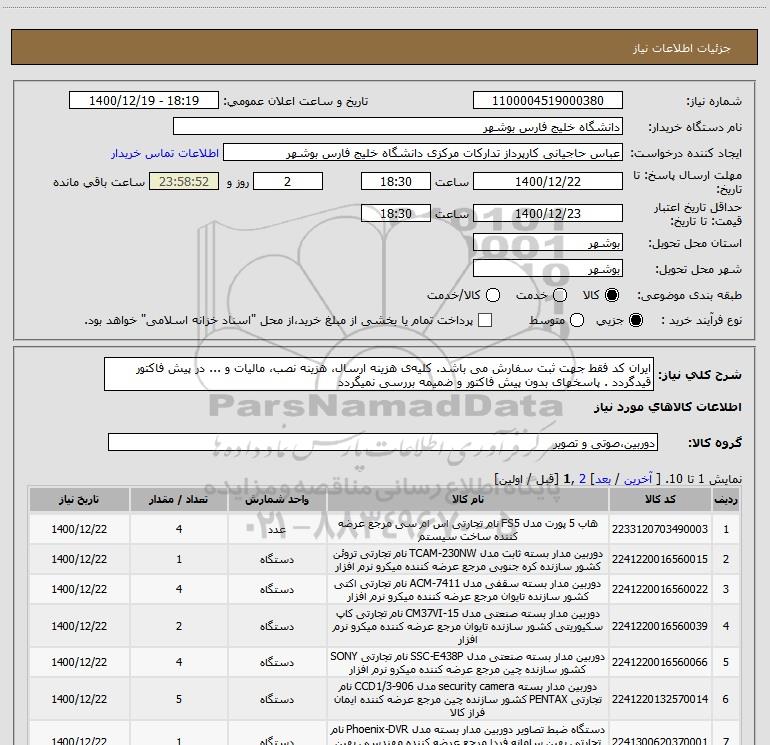Go to بعد page link
Viewport: 770px width, 745px height.
pos(603,479)
